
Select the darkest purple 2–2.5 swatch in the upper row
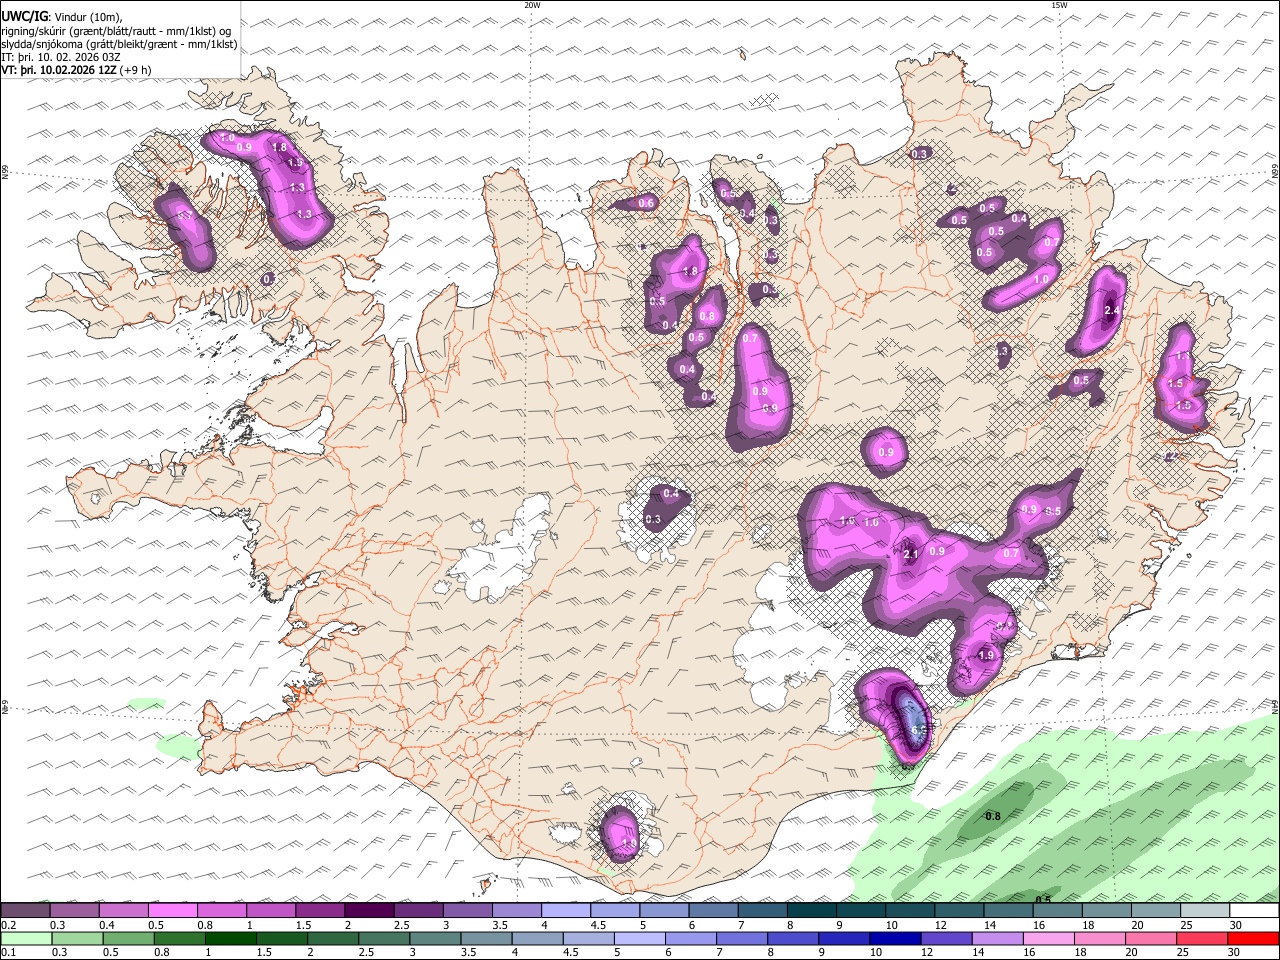pyautogui.click(x=369, y=911)
